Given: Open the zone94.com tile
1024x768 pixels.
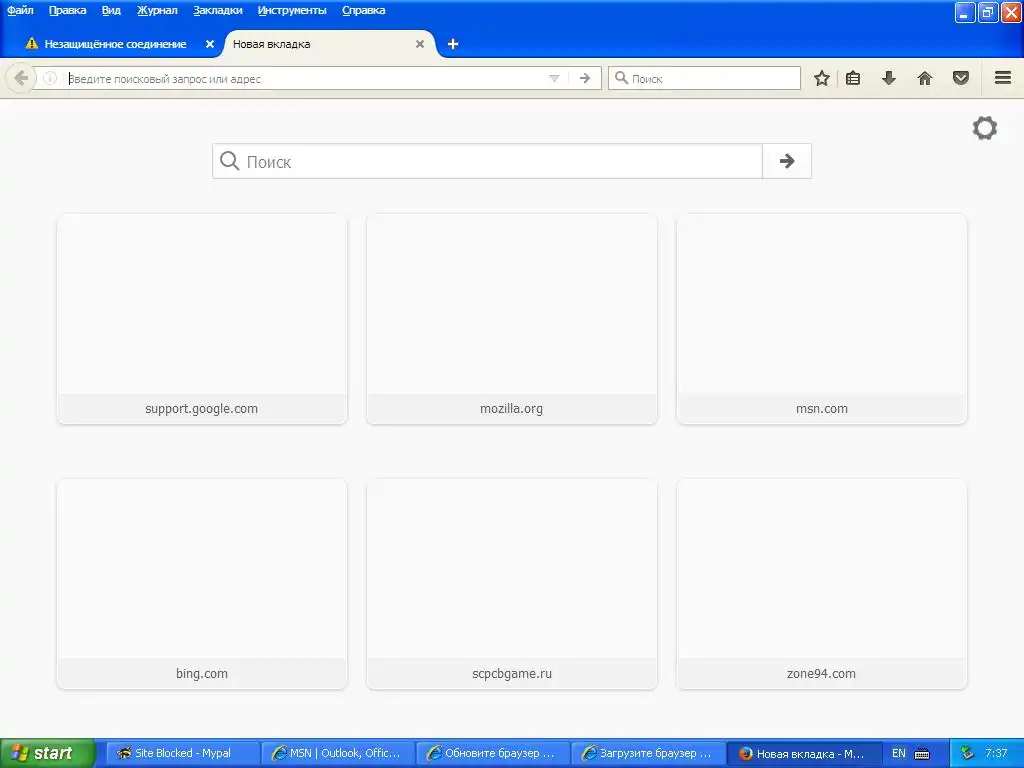Looking at the screenshot, I should point(822,584).
